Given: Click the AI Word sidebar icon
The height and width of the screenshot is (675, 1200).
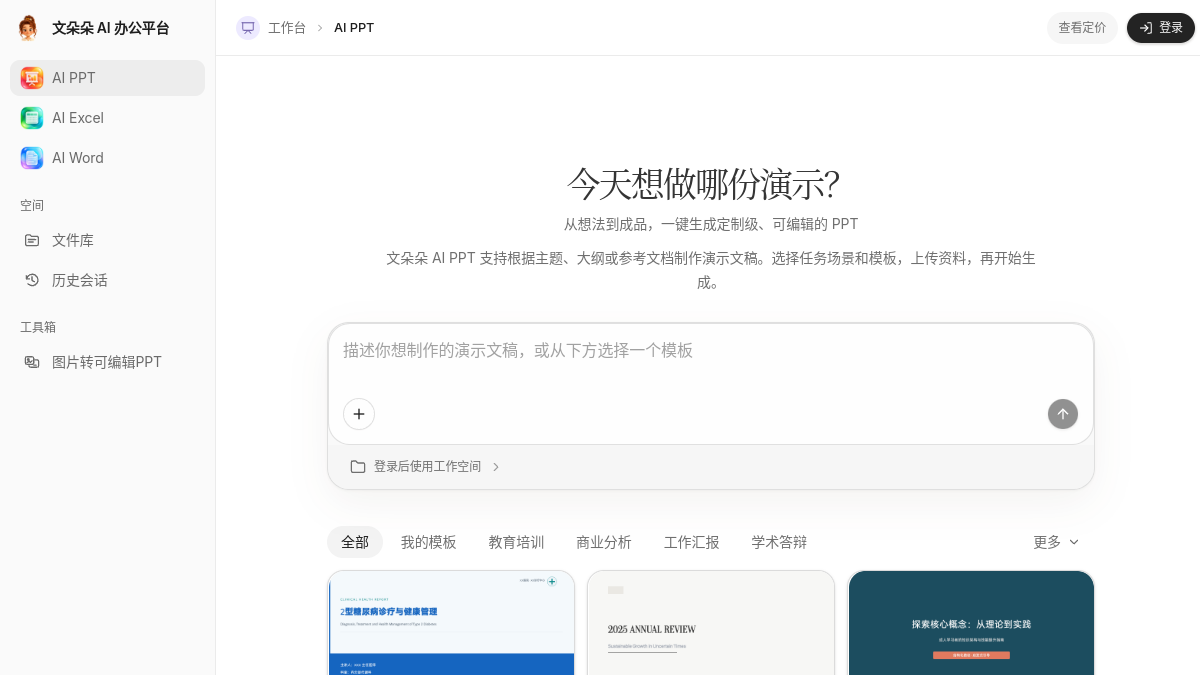Looking at the screenshot, I should click(32, 158).
